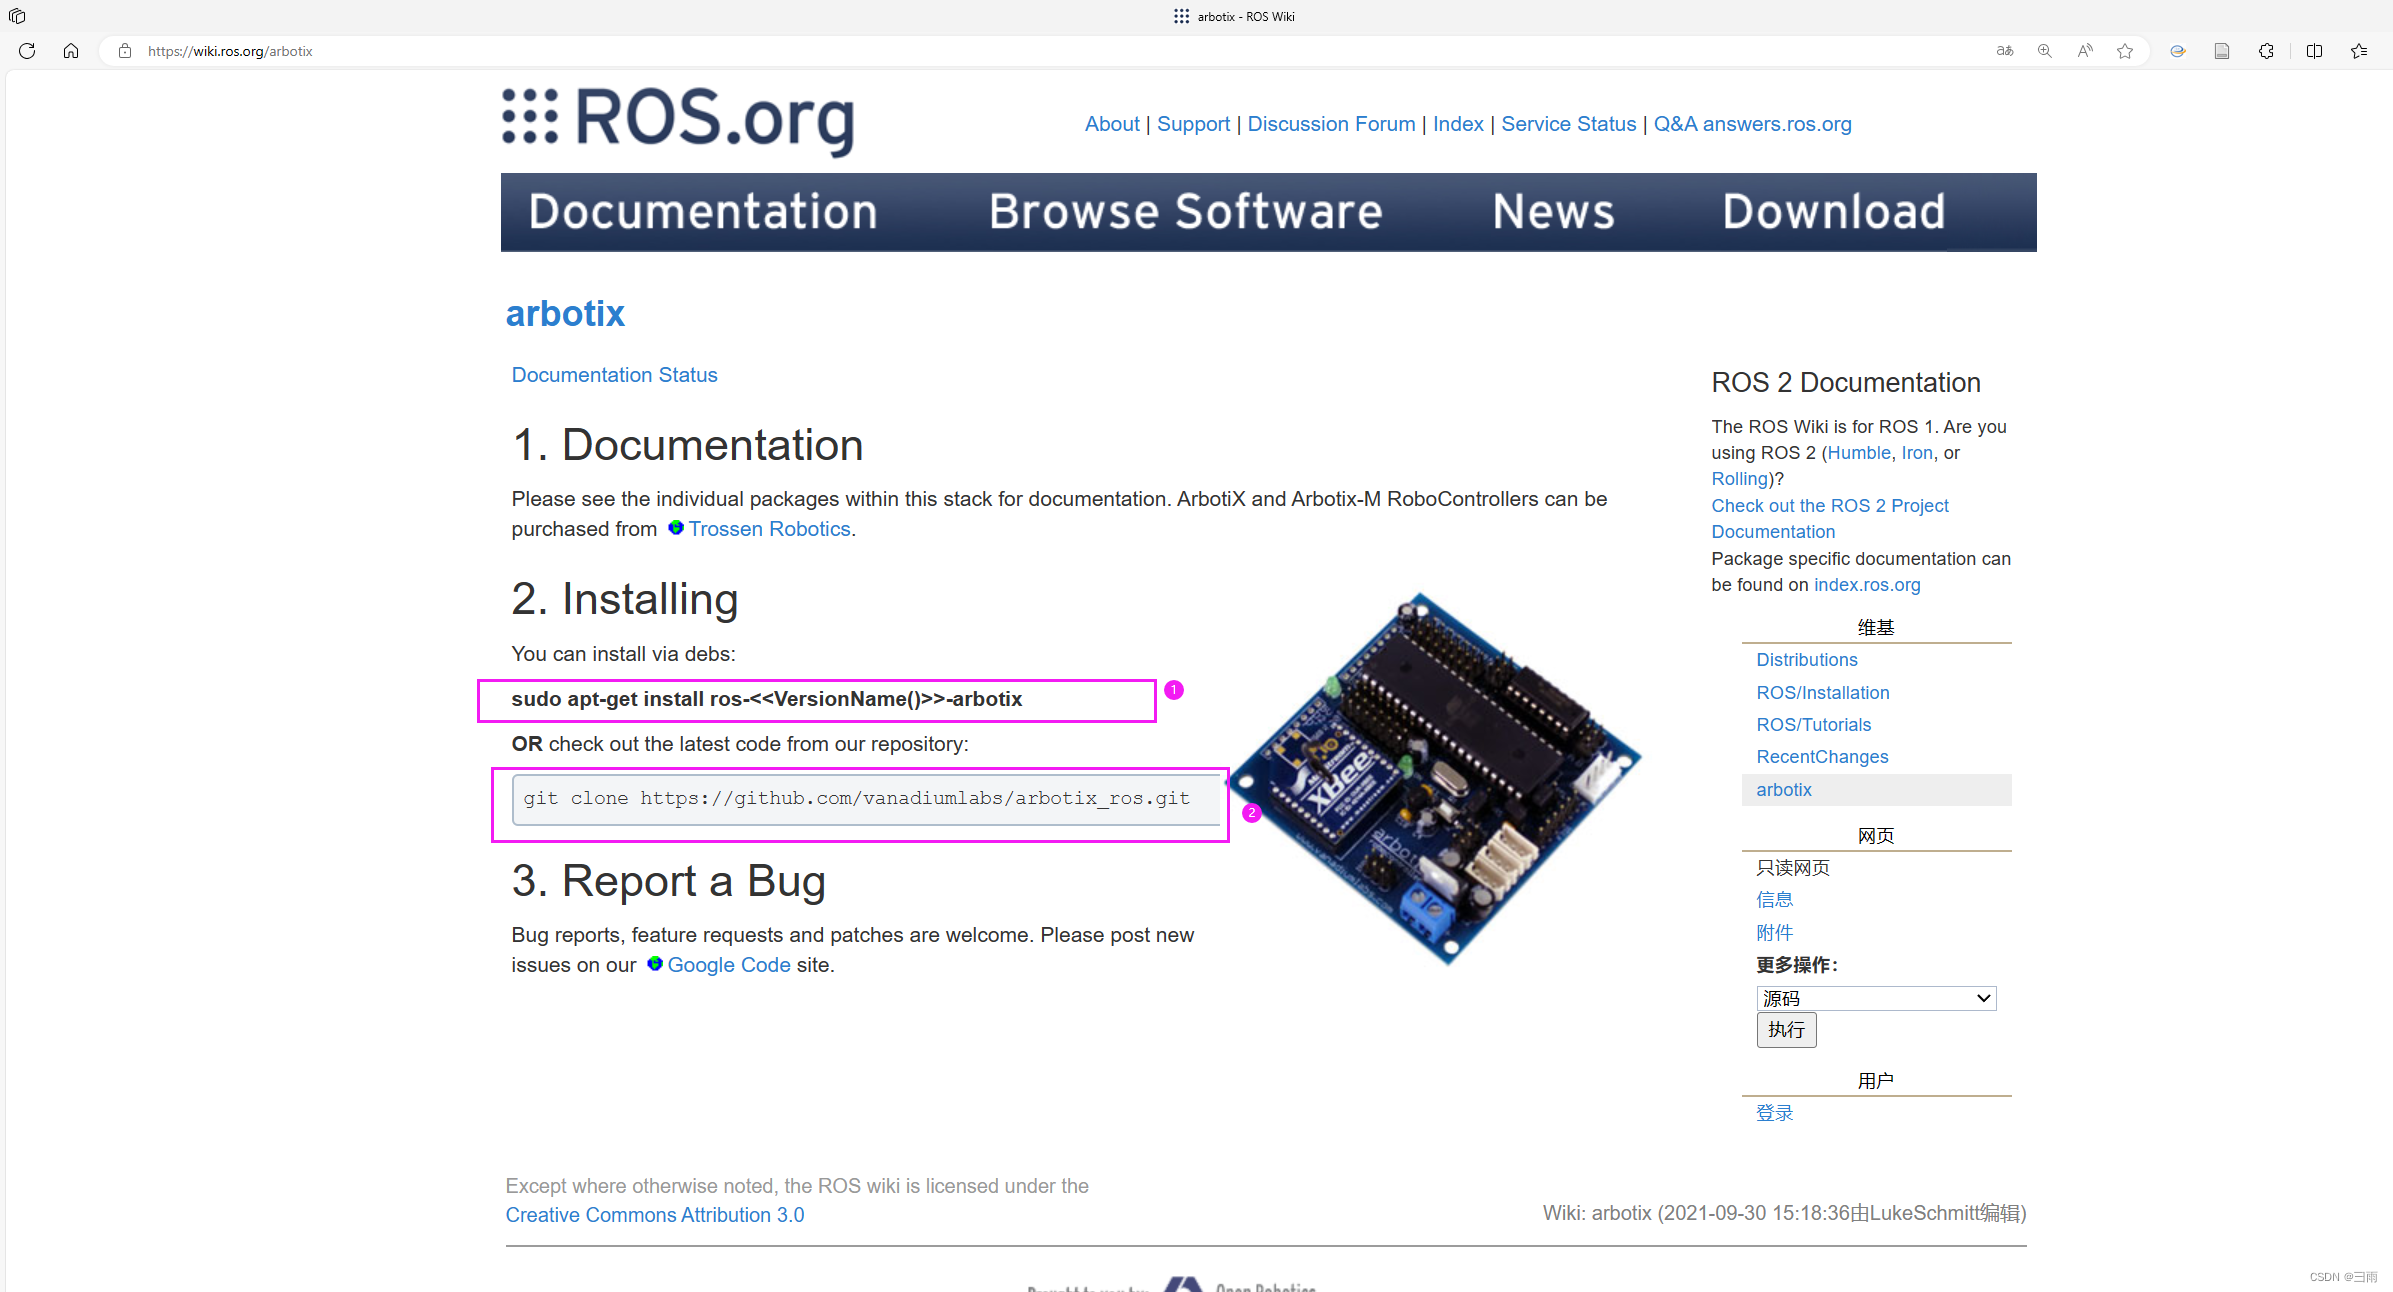Open the Service Status link

pos(1568,124)
